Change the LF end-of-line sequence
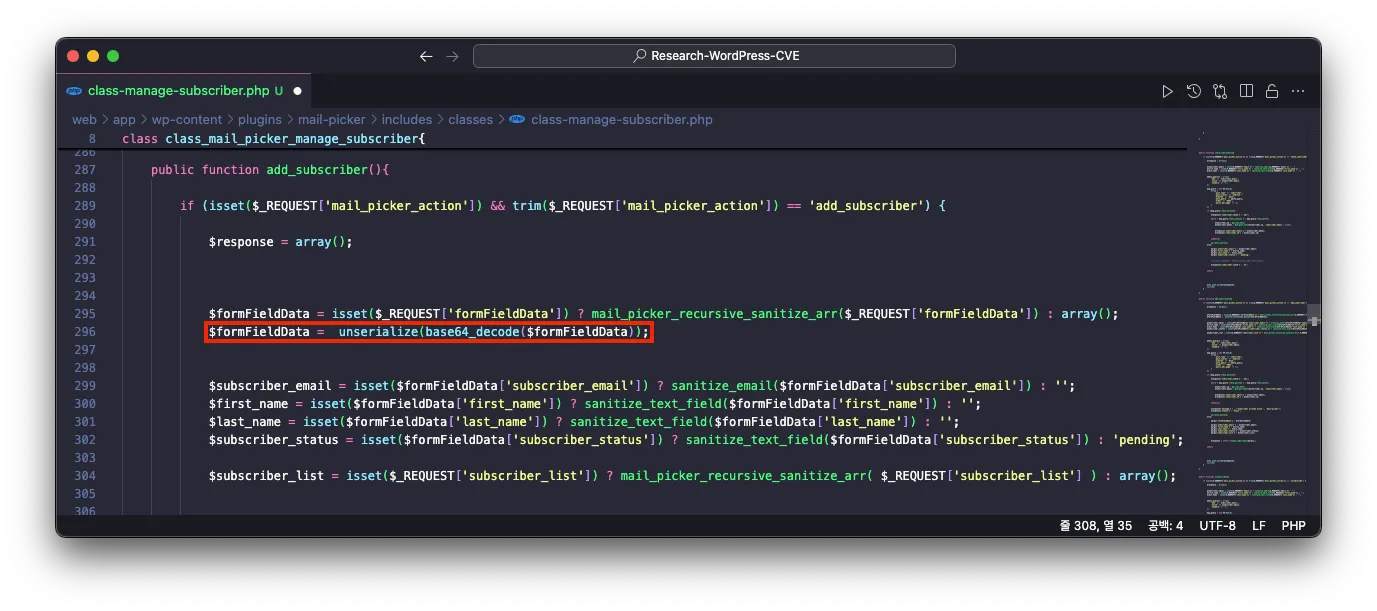The width and height of the screenshot is (1377, 611). 1259,526
